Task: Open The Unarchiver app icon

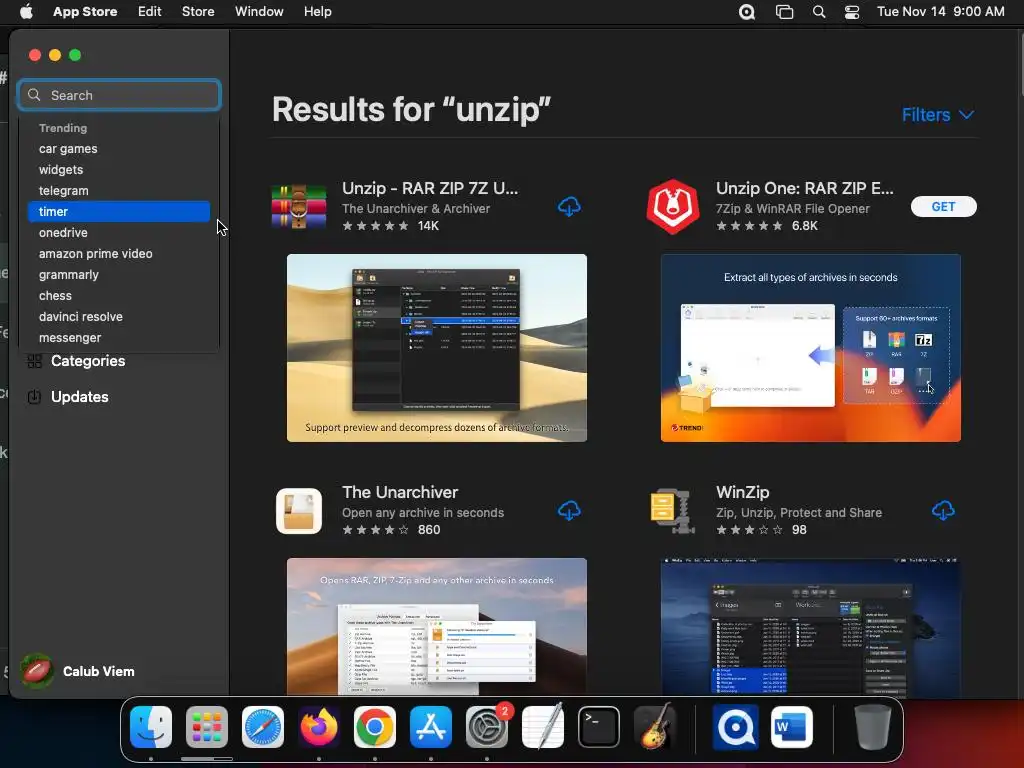Action: pos(298,511)
